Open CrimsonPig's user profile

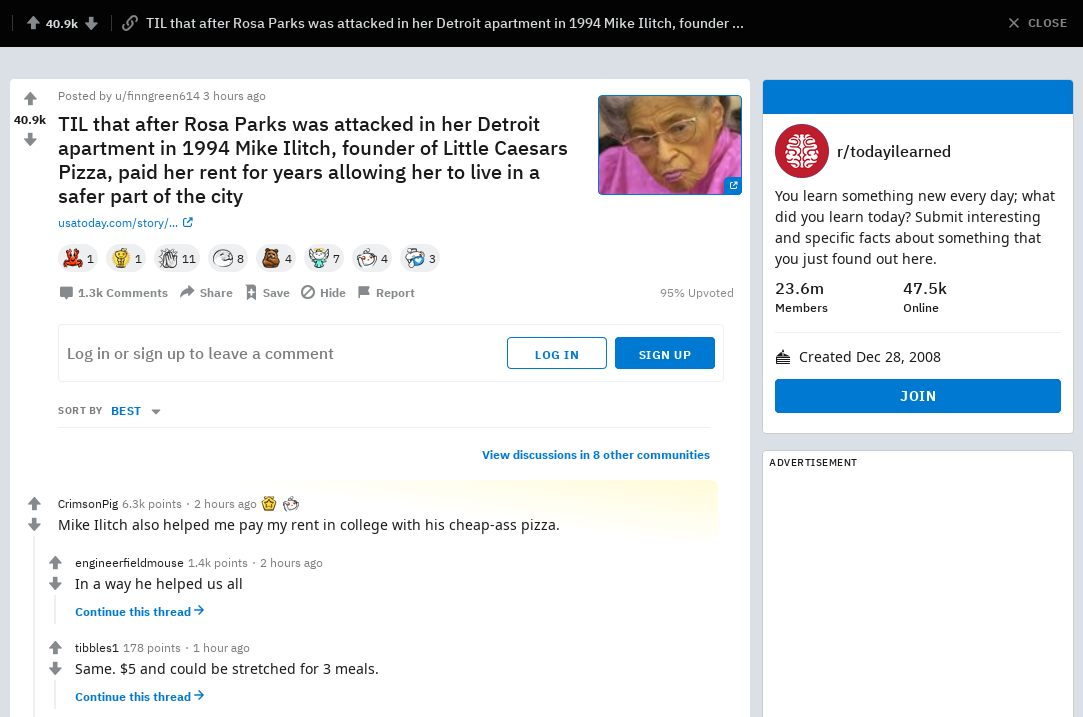click(88, 504)
